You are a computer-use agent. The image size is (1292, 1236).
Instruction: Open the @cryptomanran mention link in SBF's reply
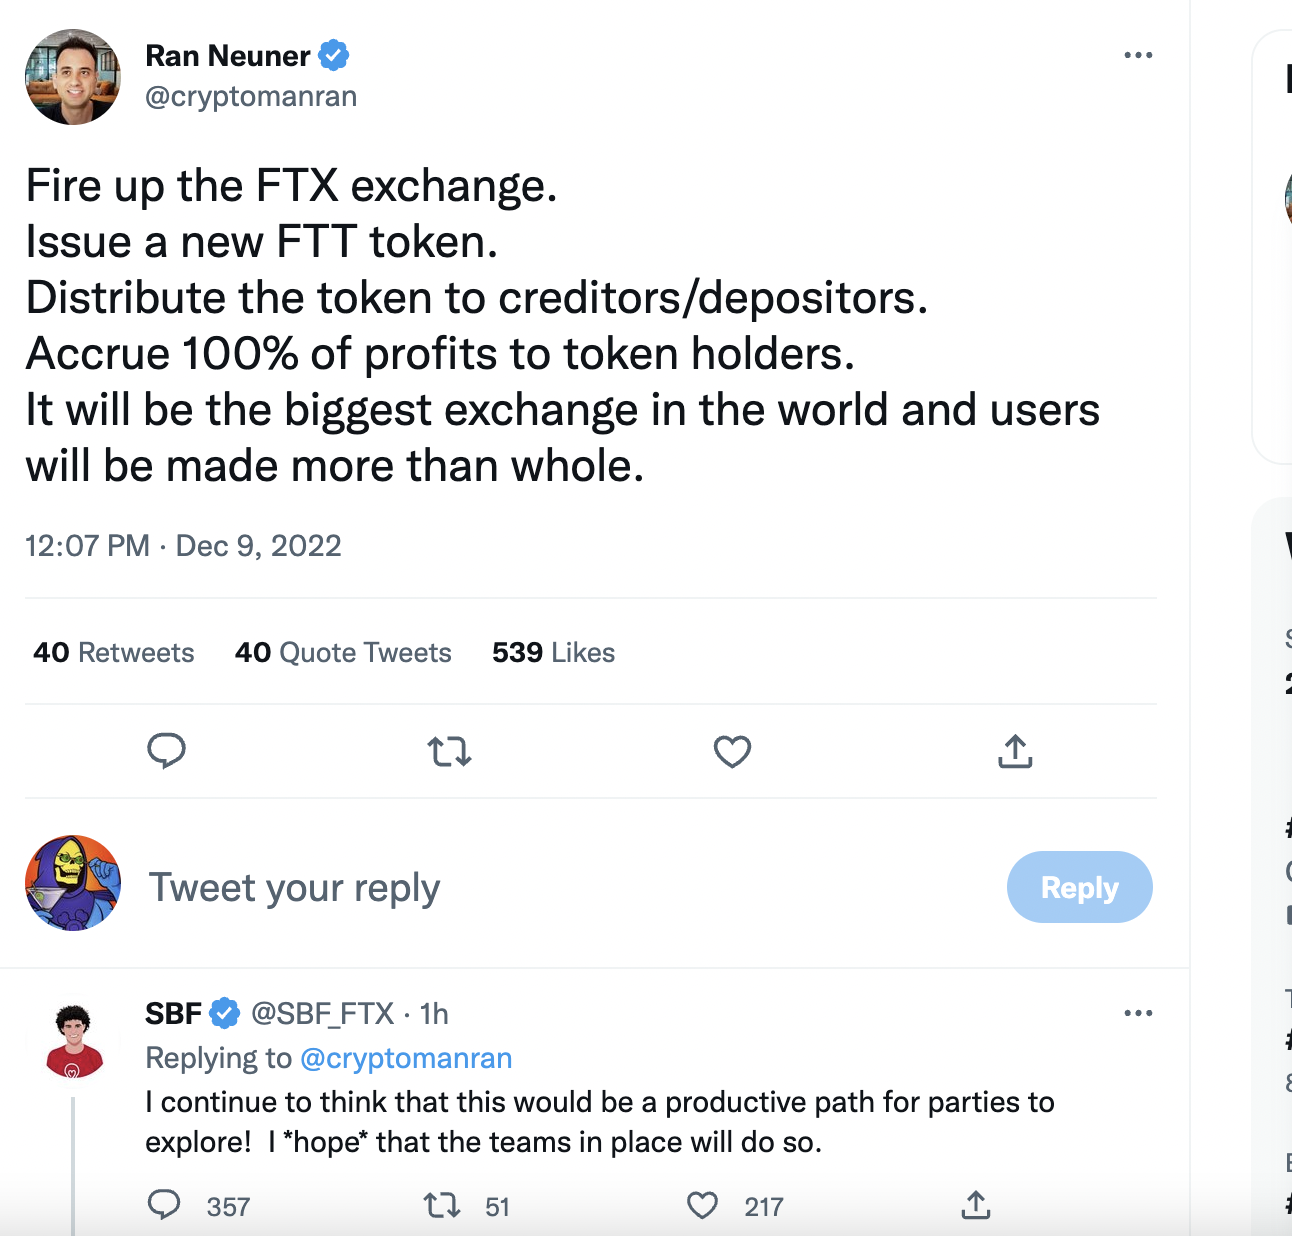406,1058
